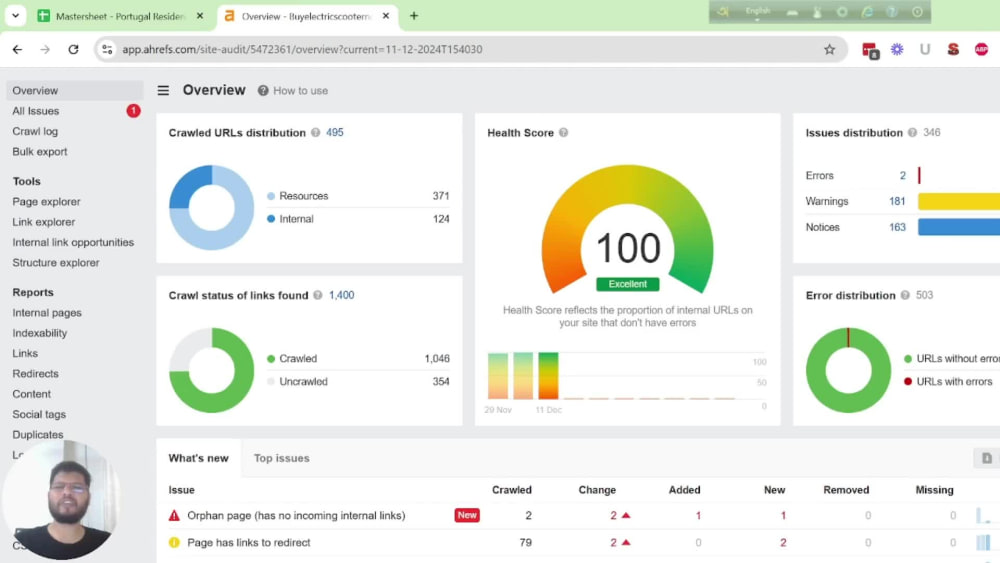Click the Errors count 2 link
Screen dimensions: 1000x563
[x=902, y=175]
